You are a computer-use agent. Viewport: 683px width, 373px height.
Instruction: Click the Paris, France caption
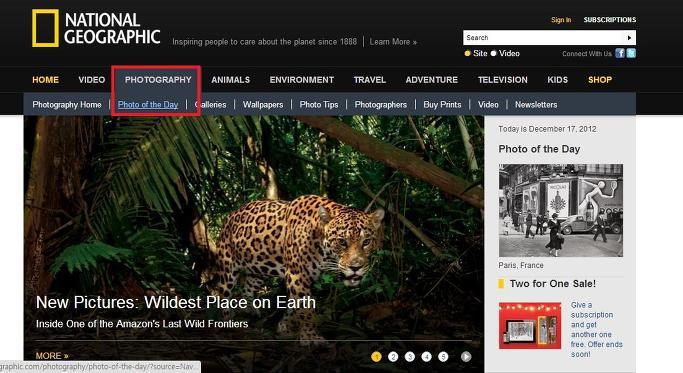point(521,265)
